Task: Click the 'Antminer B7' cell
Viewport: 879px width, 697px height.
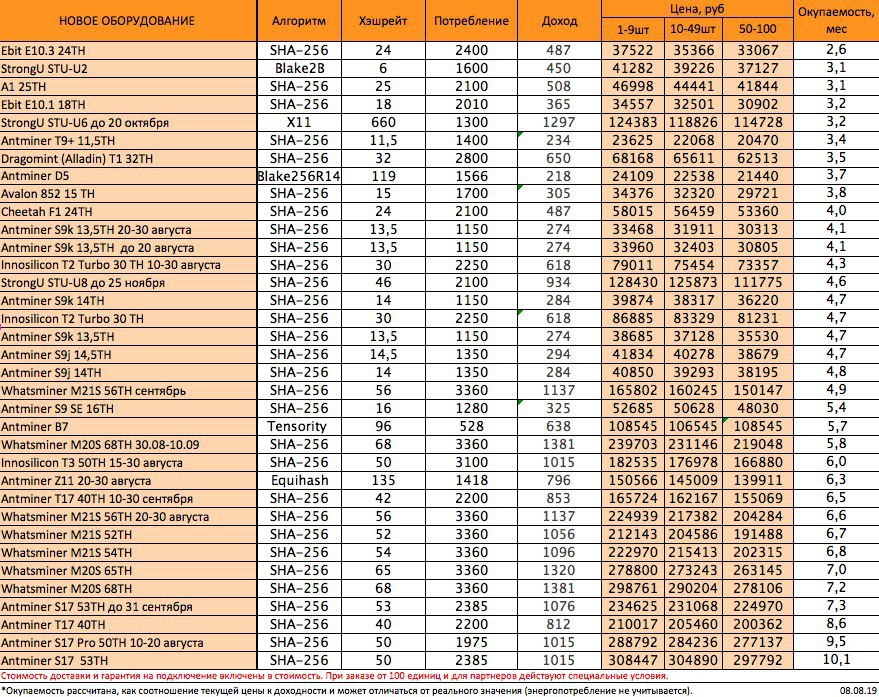Action: (128, 426)
